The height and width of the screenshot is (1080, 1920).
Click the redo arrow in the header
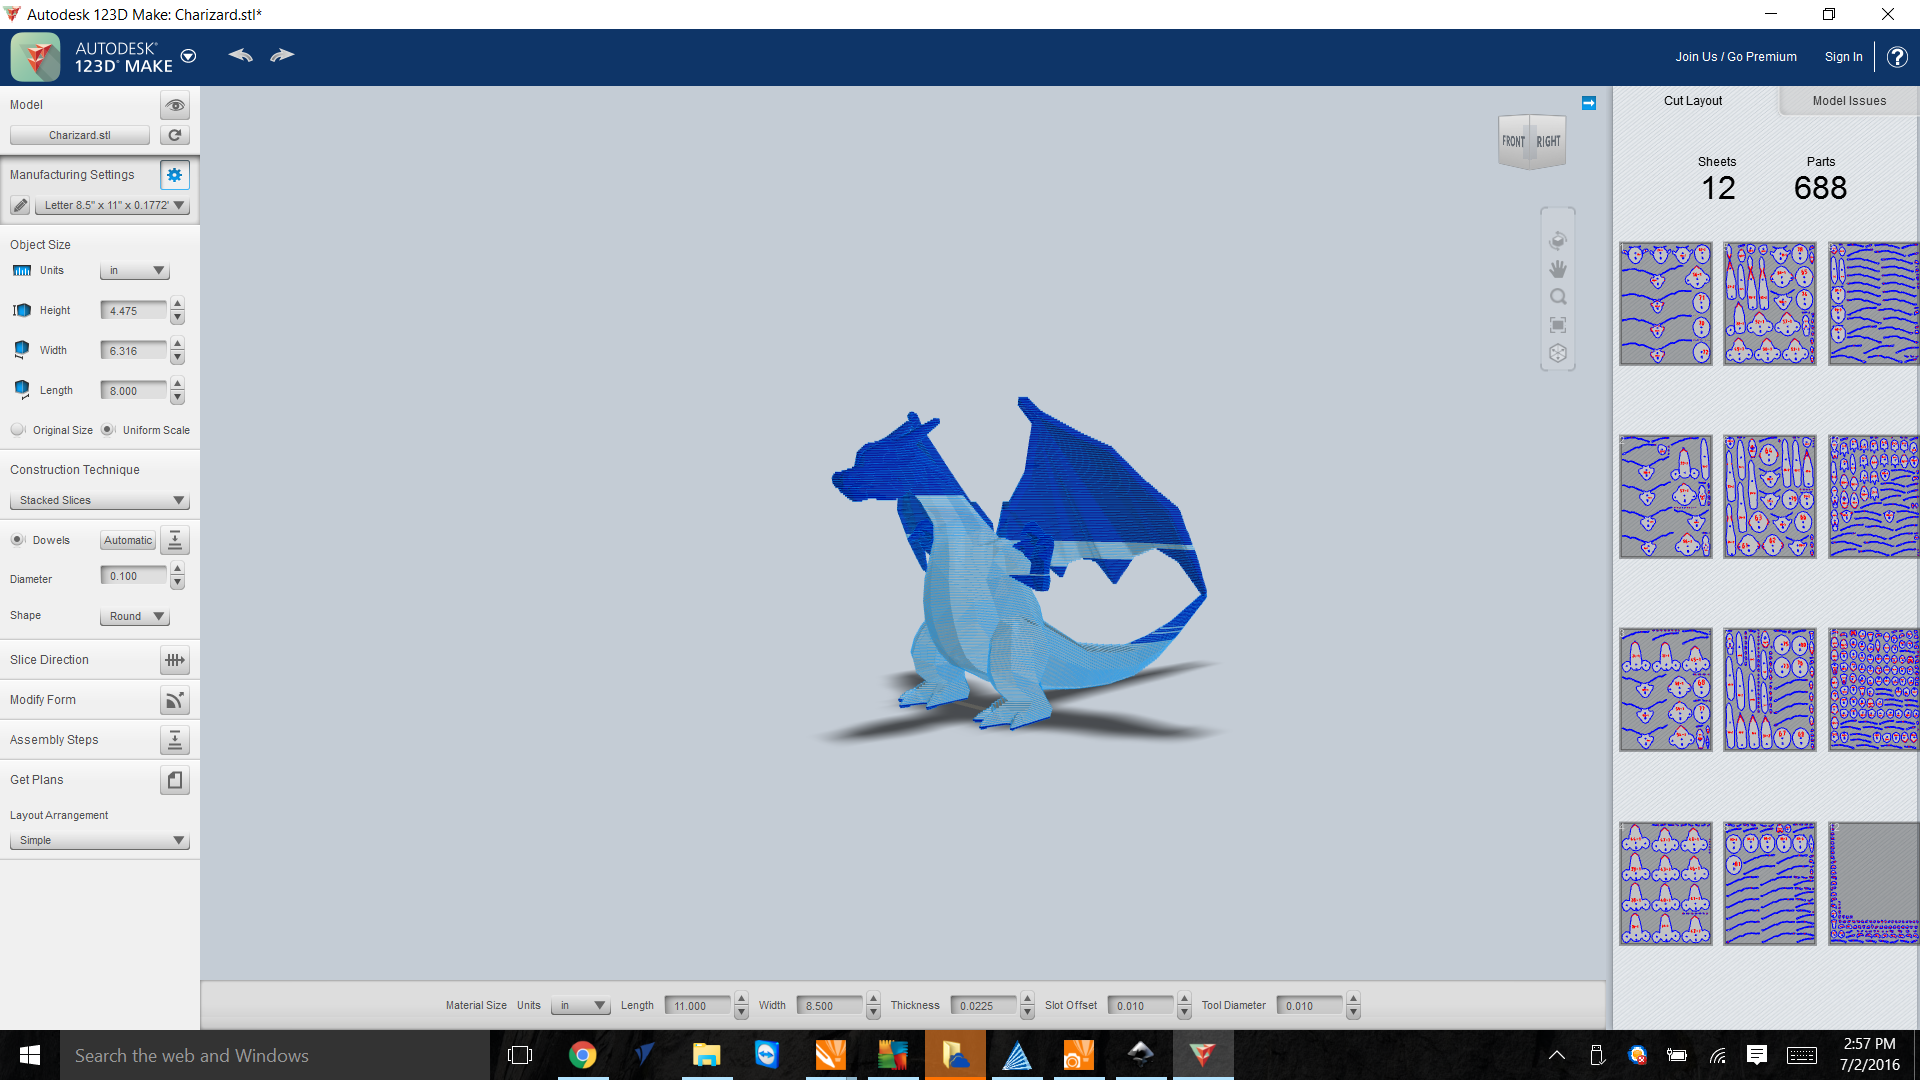[282, 55]
